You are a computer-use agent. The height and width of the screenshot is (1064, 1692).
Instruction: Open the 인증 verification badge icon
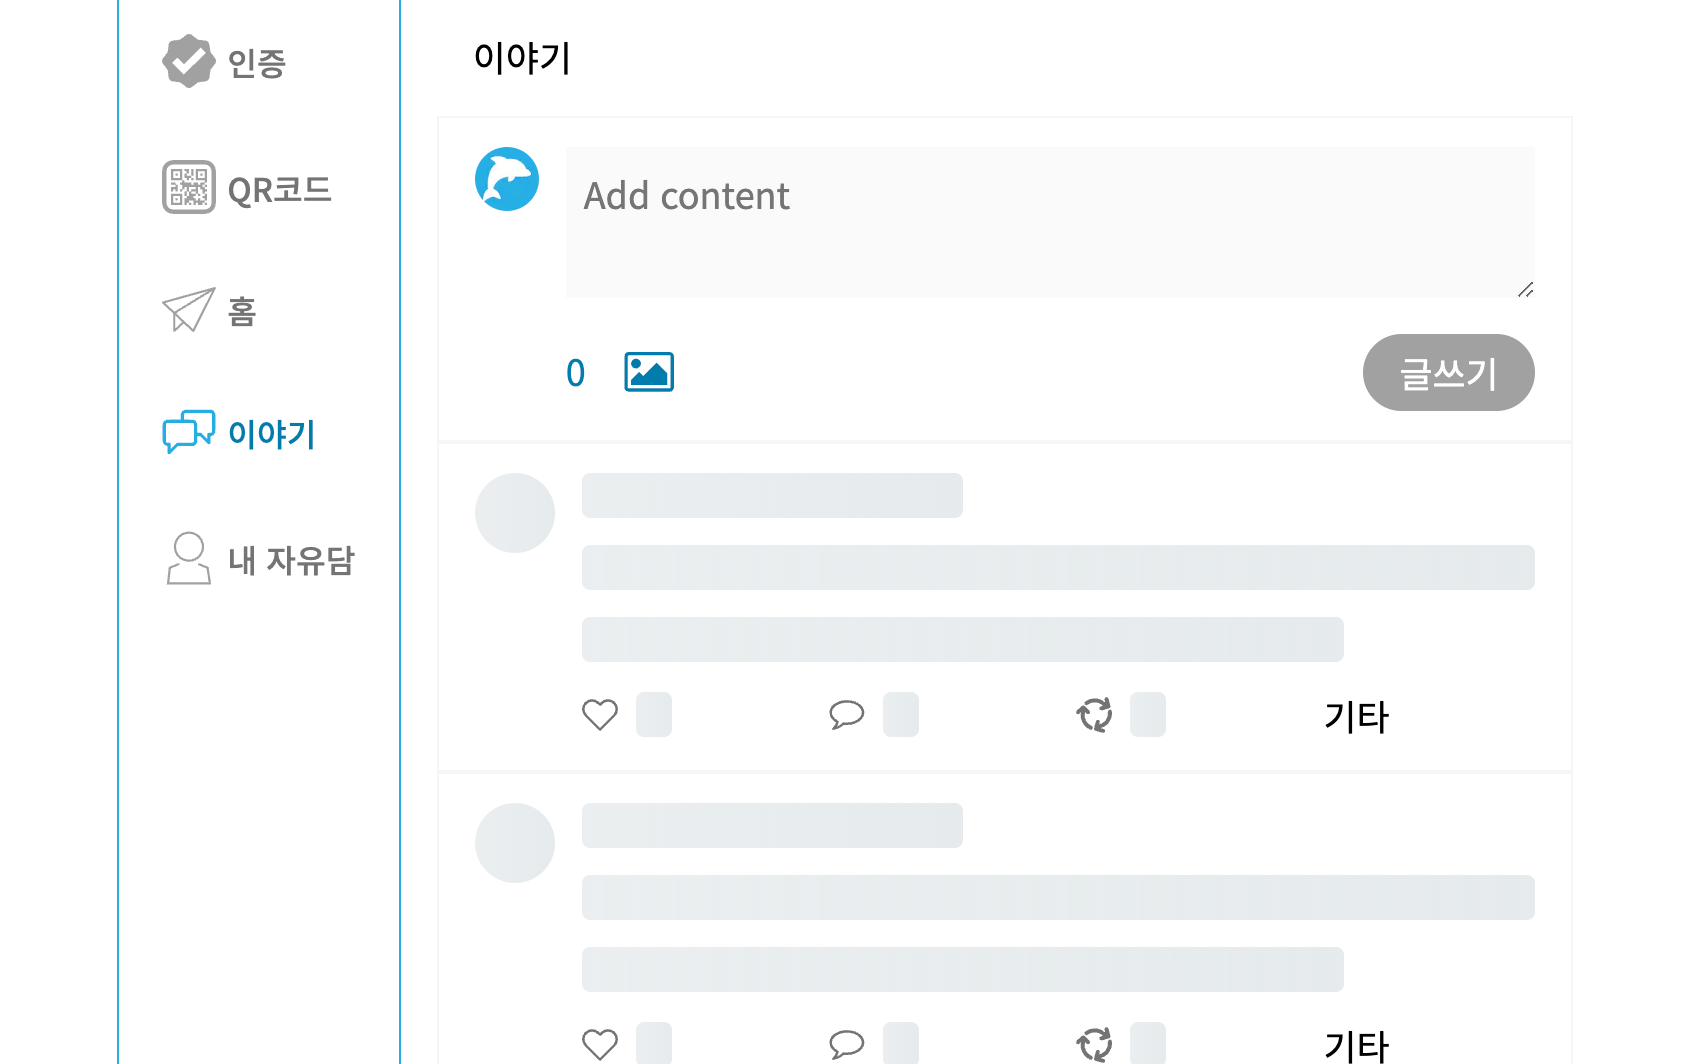tap(188, 61)
